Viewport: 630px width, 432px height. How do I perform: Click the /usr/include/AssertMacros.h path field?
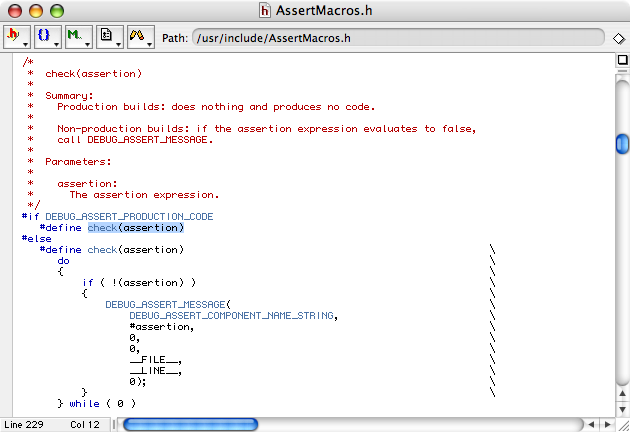[x=398, y=38]
